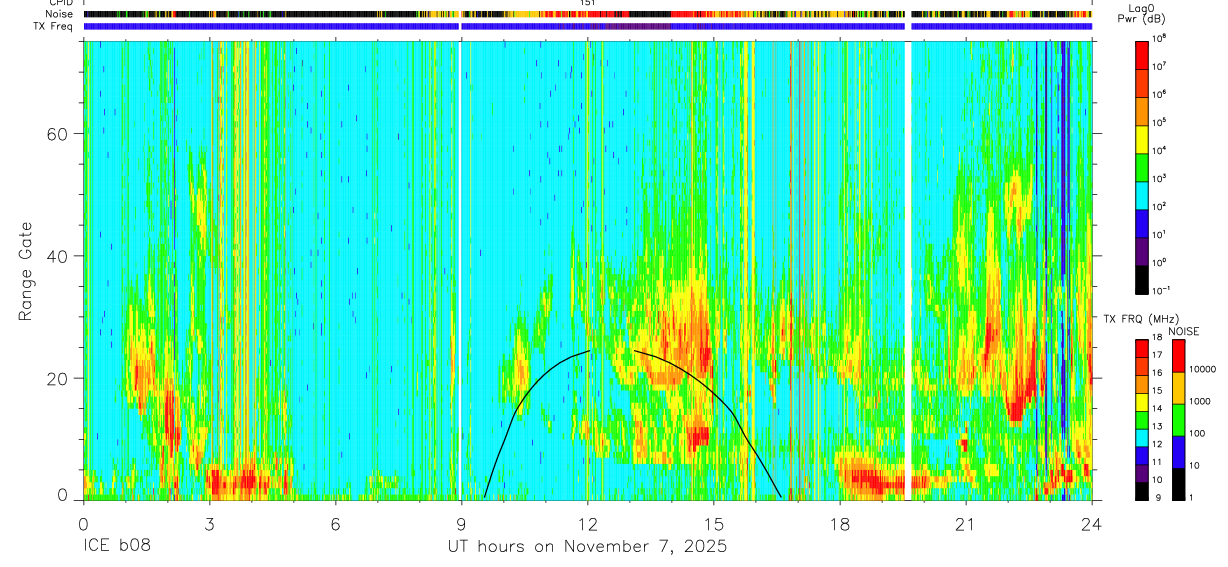The image size is (1228, 567).
Task: Click the yellow segment of the NOISE legend bar
Action: (1178, 387)
